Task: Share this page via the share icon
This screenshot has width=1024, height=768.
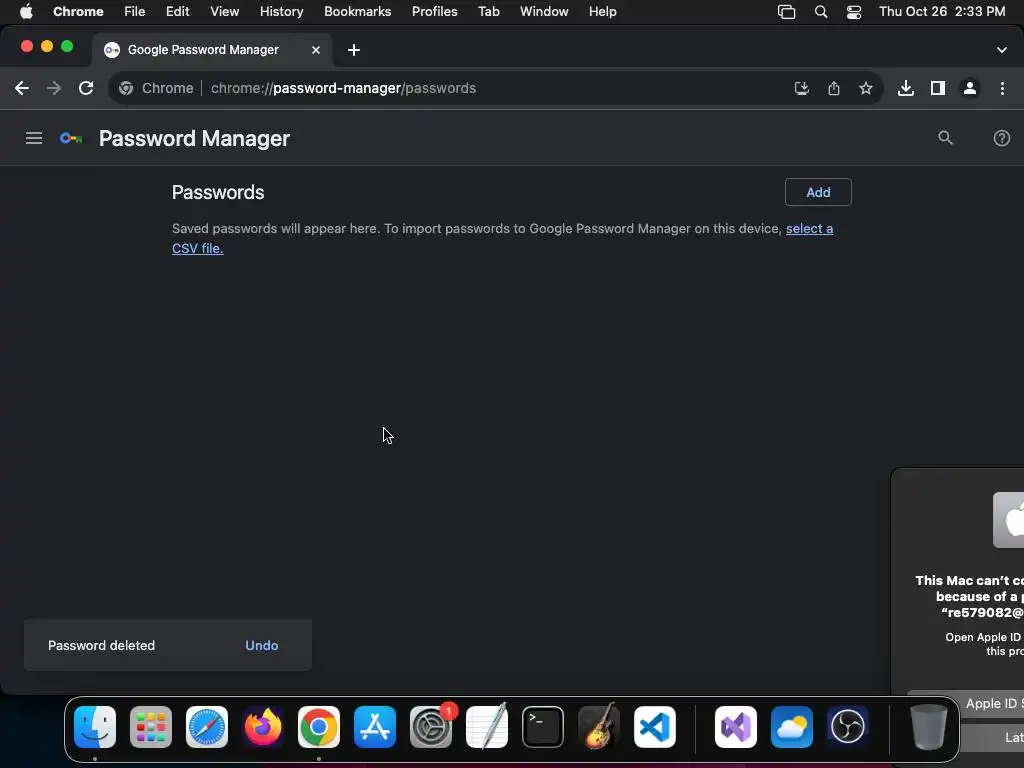Action: (x=833, y=88)
